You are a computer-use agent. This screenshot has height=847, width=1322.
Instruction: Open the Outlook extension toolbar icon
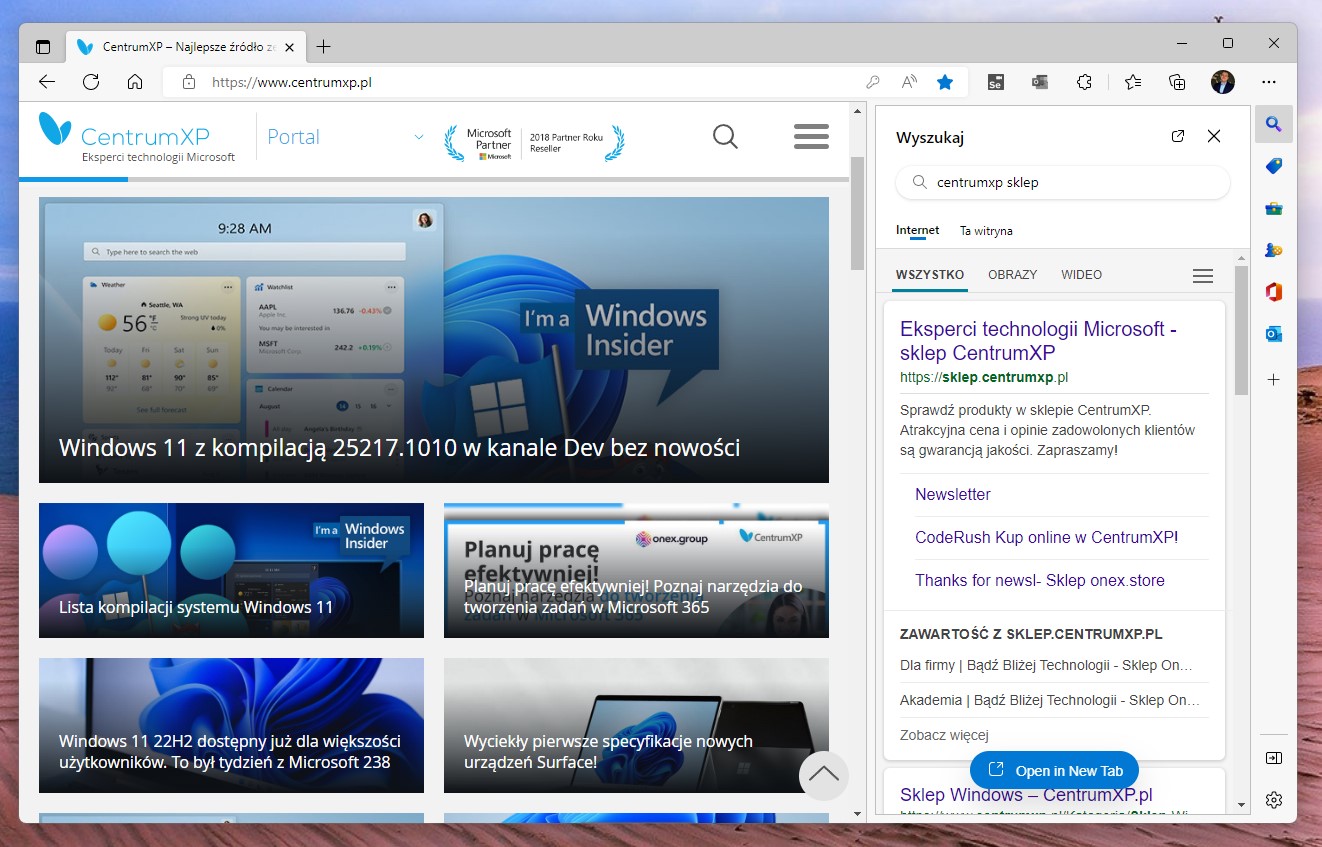click(1040, 83)
